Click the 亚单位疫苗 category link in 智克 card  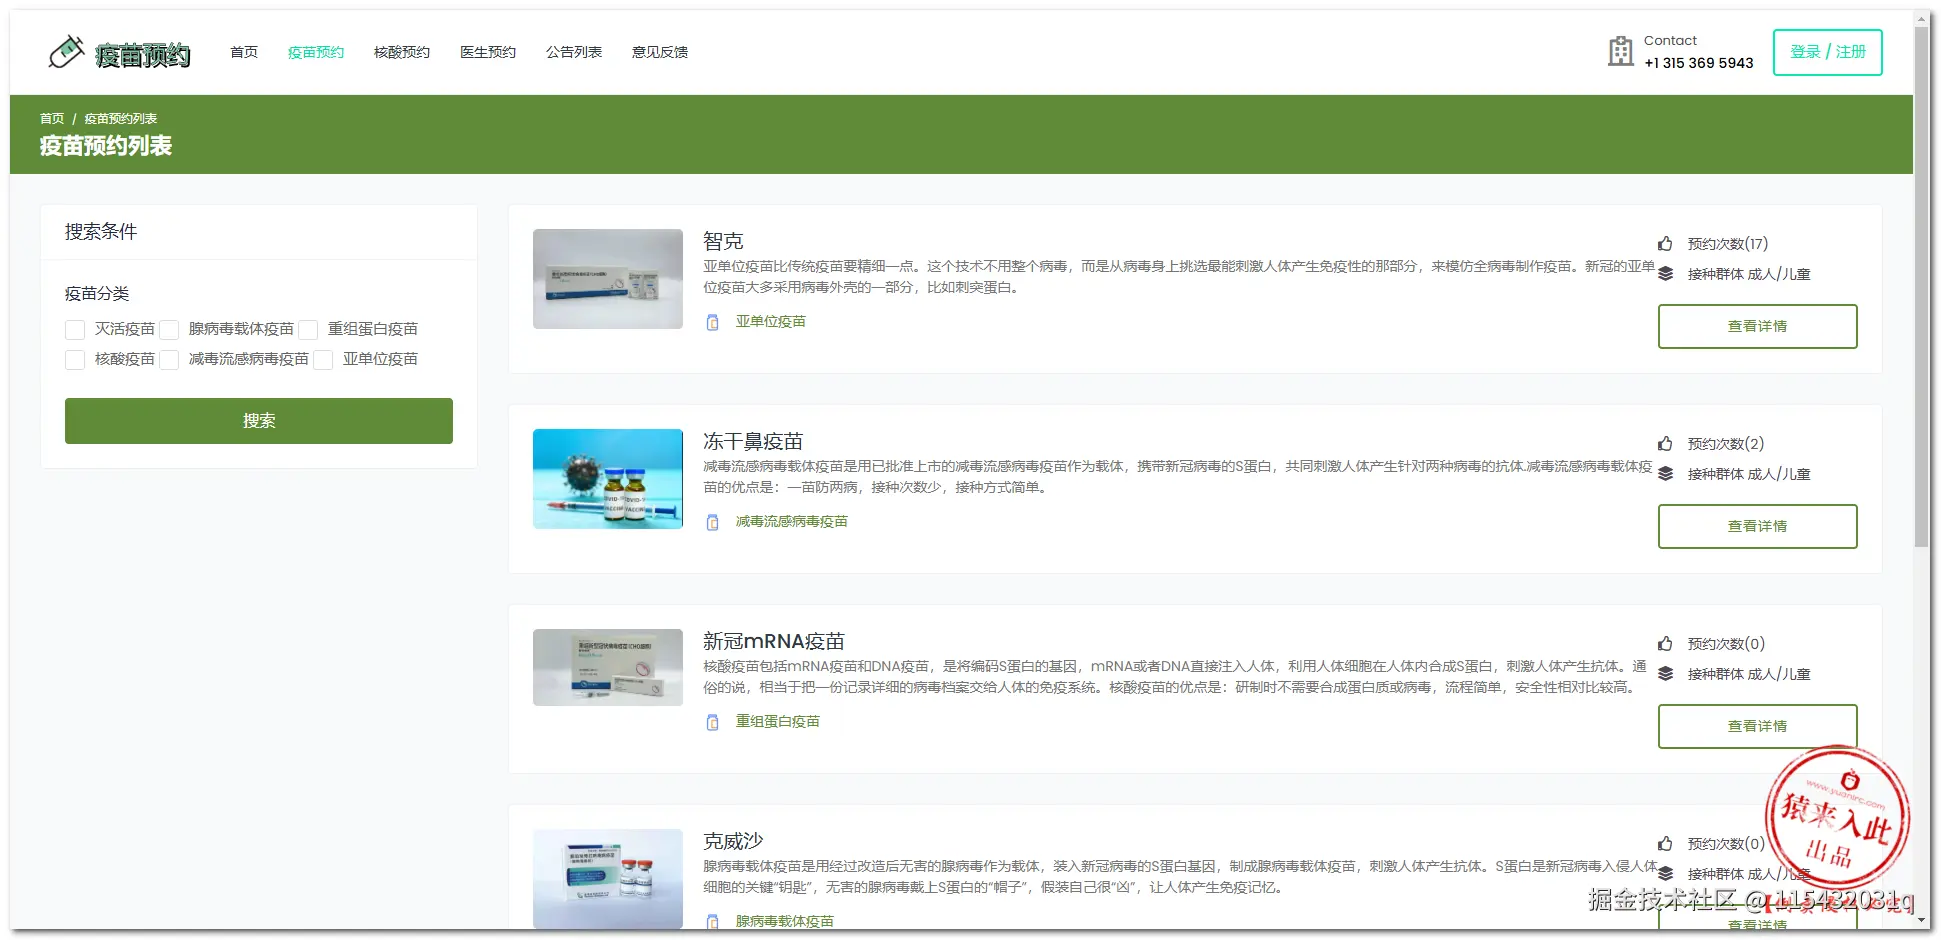(771, 322)
